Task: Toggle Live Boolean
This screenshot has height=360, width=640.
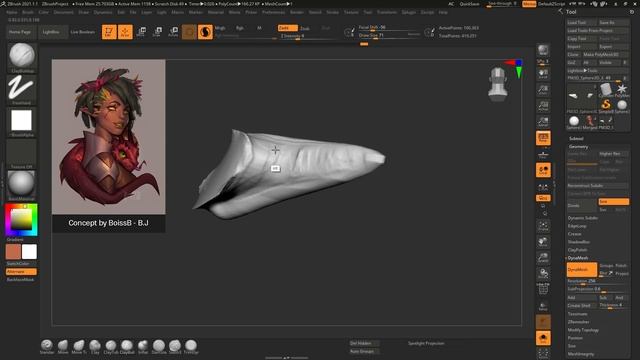Action: click(x=82, y=32)
